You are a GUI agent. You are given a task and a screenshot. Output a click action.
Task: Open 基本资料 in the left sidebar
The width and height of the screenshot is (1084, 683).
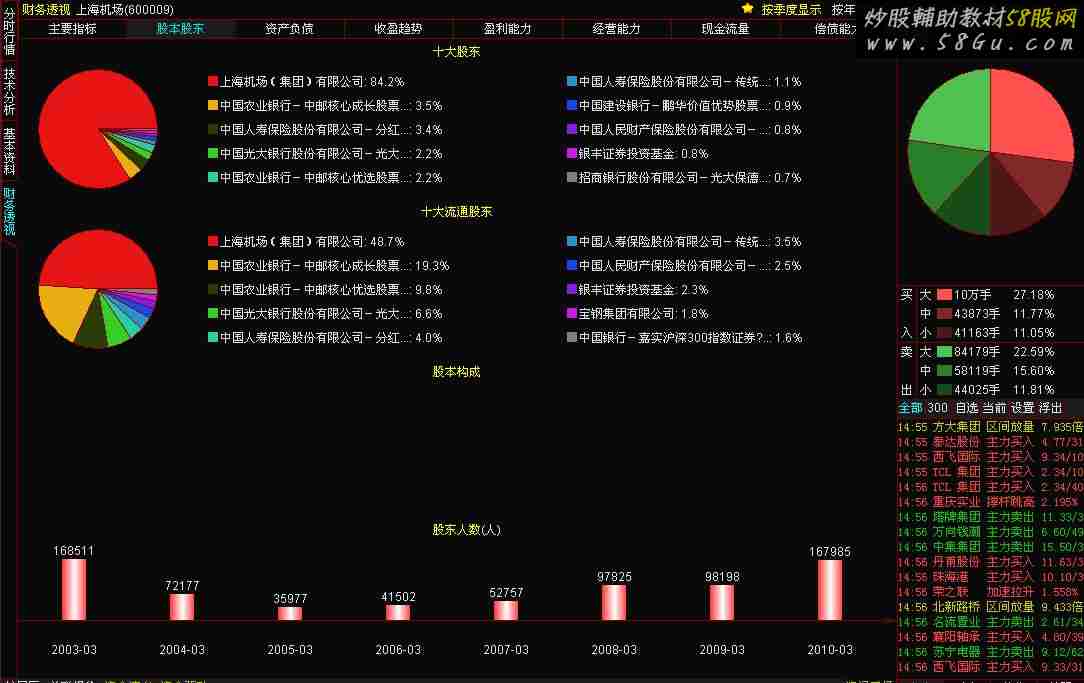pyautogui.click(x=9, y=151)
